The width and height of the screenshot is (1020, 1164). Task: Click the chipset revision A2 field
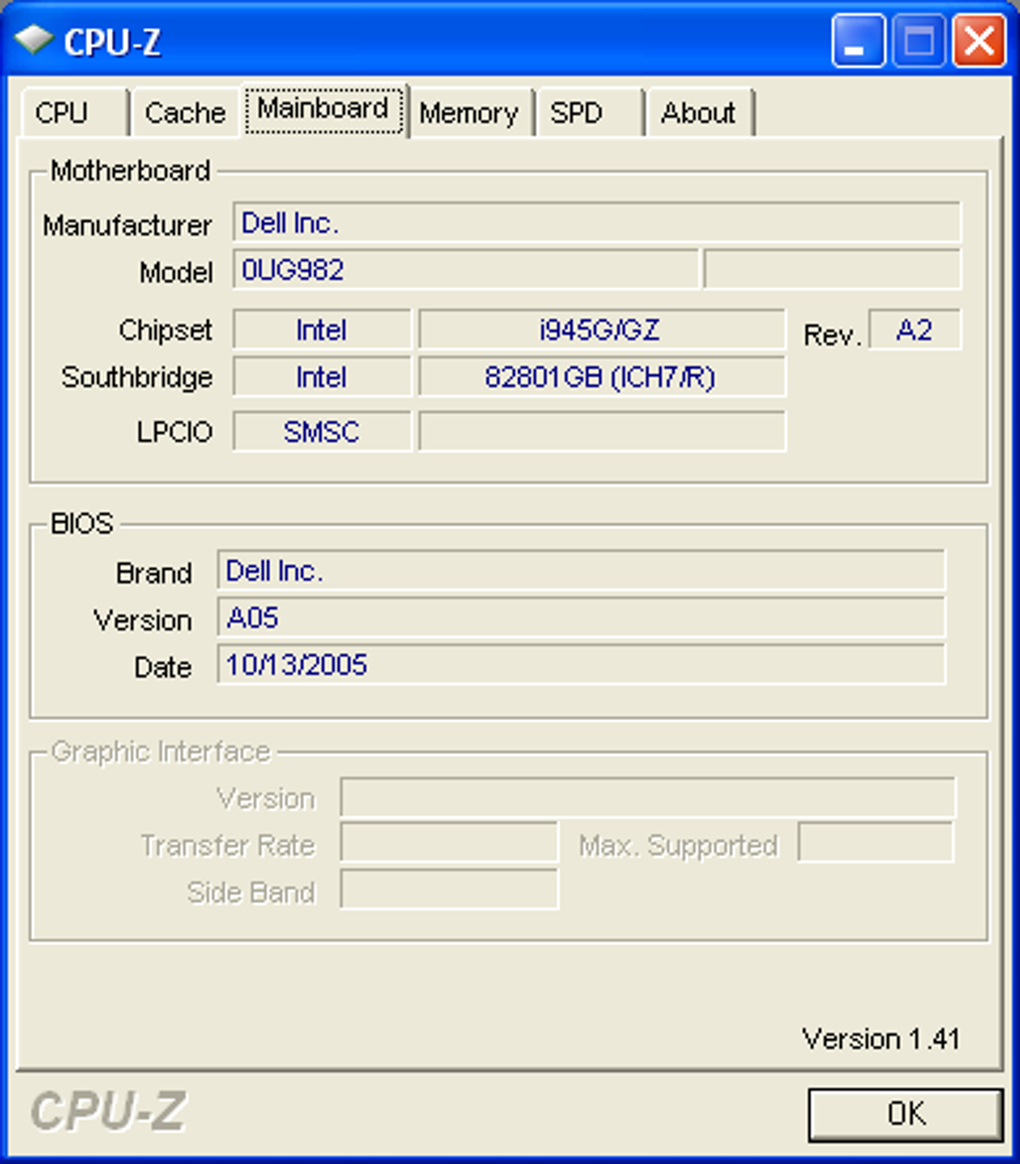(915, 330)
